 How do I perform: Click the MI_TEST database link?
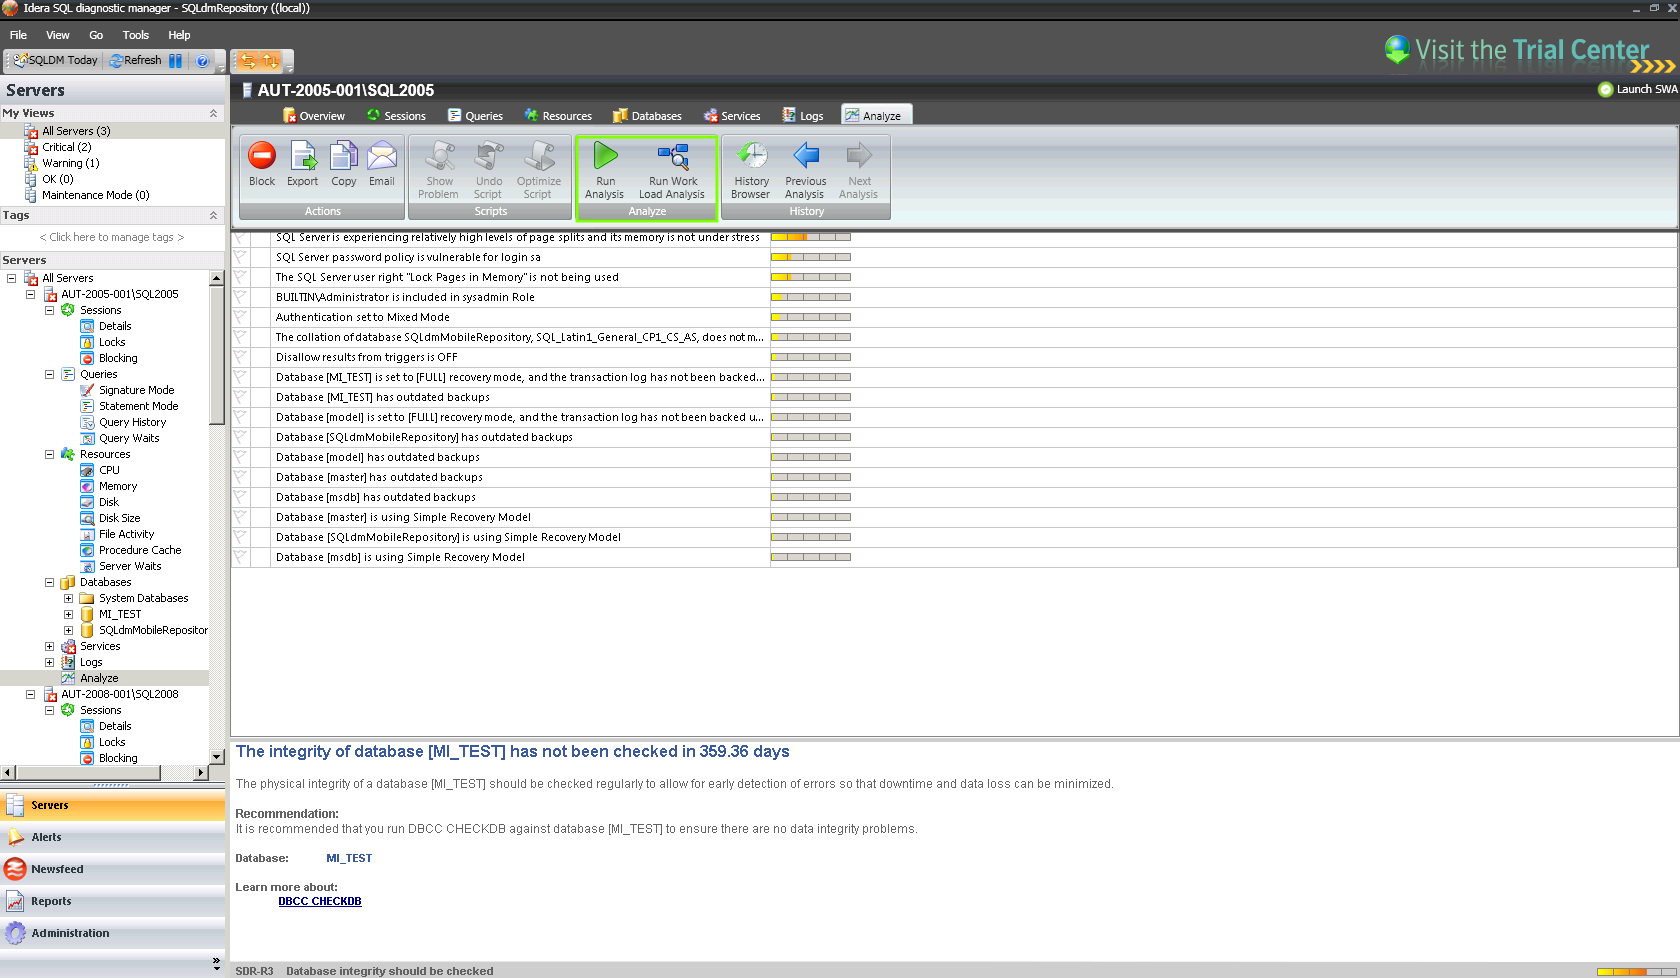point(349,858)
